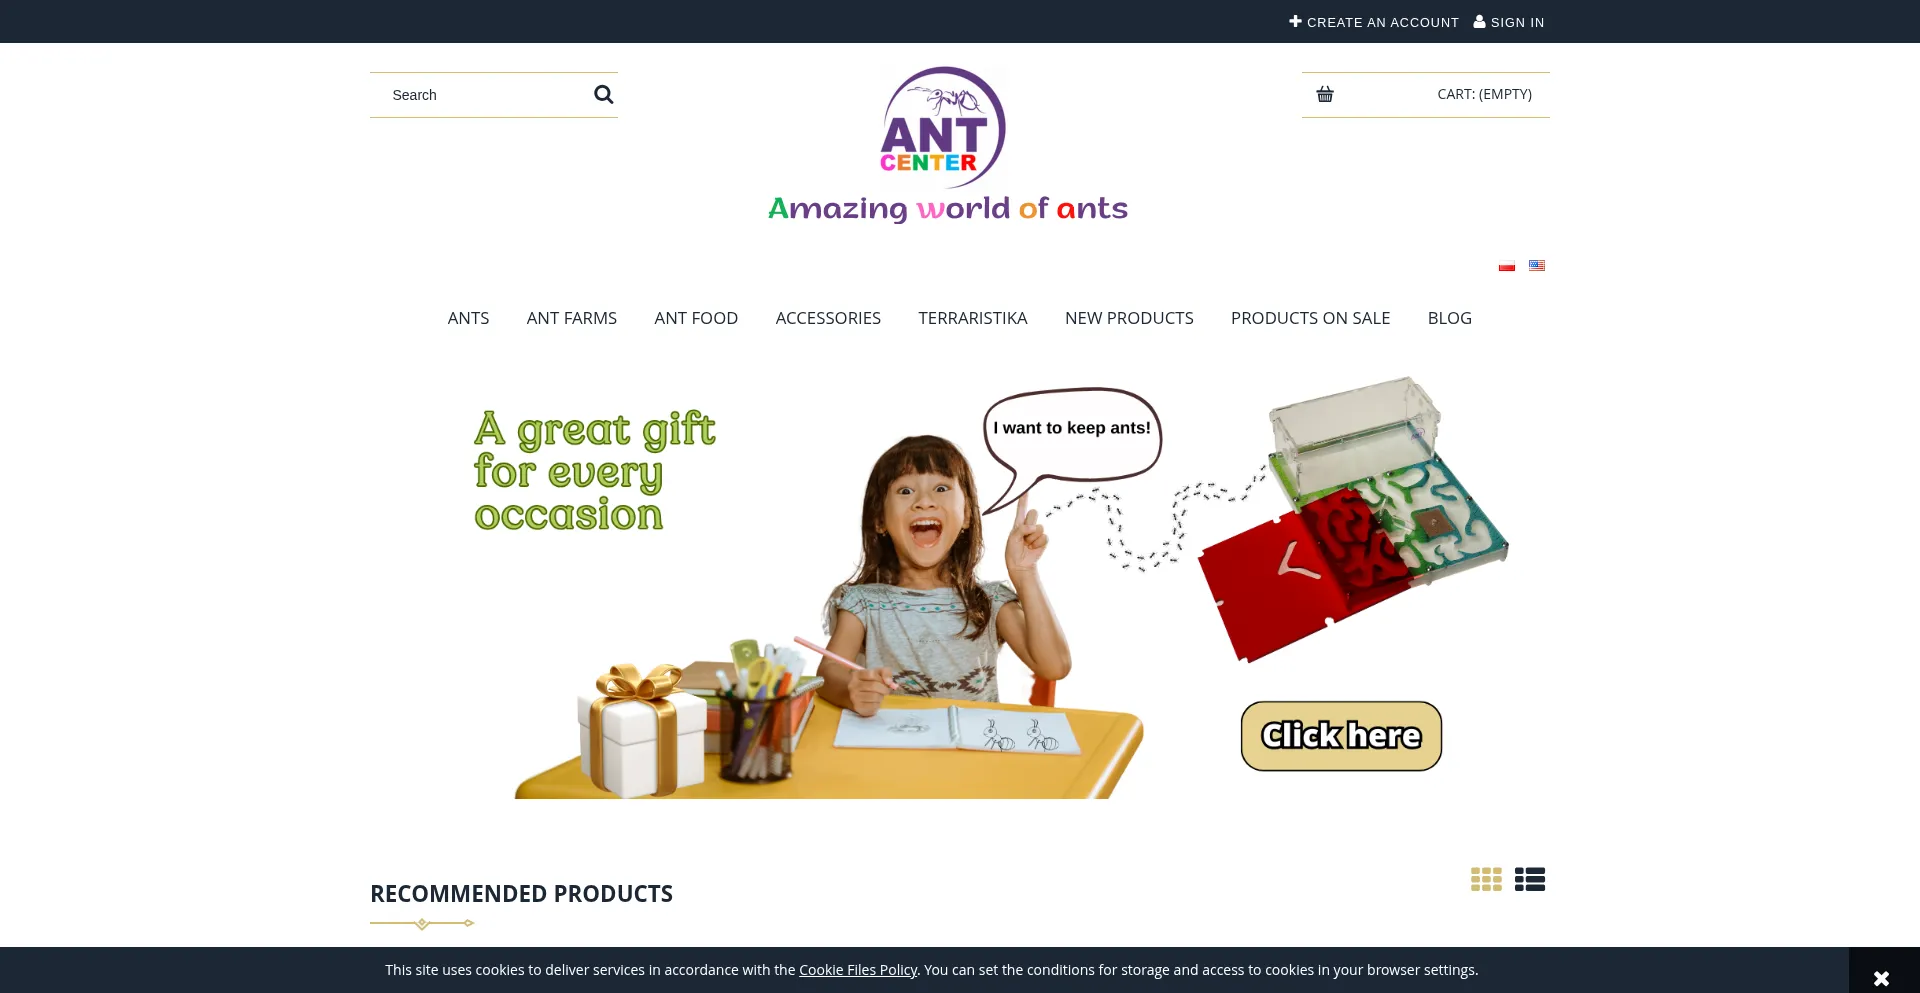Open the Terraristika category
Viewport: 1920px width, 993px height.
pos(973,318)
